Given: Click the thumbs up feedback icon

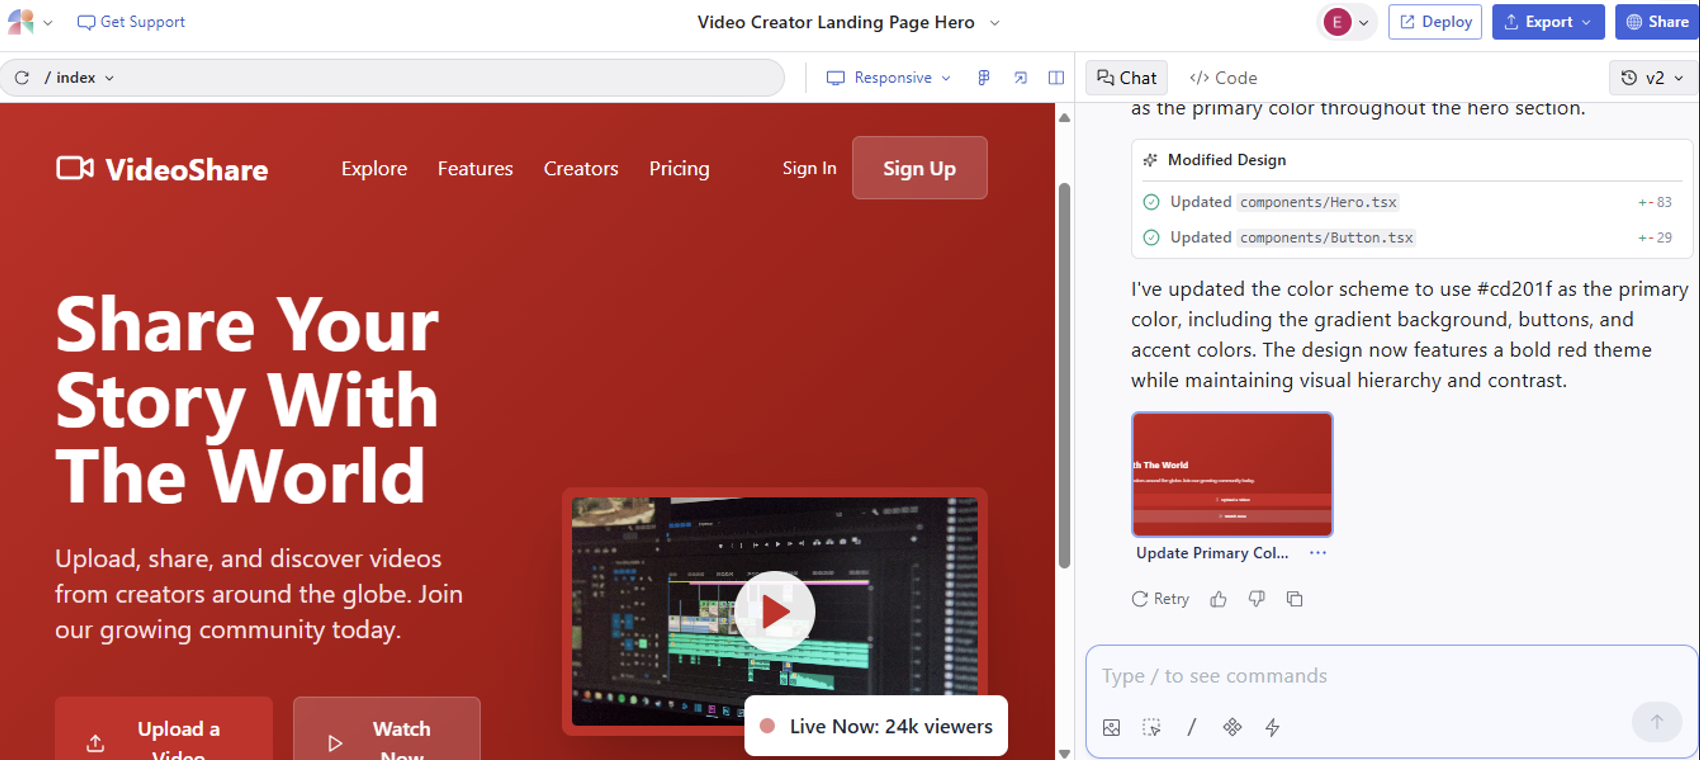Looking at the screenshot, I should pyautogui.click(x=1218, y=599).
